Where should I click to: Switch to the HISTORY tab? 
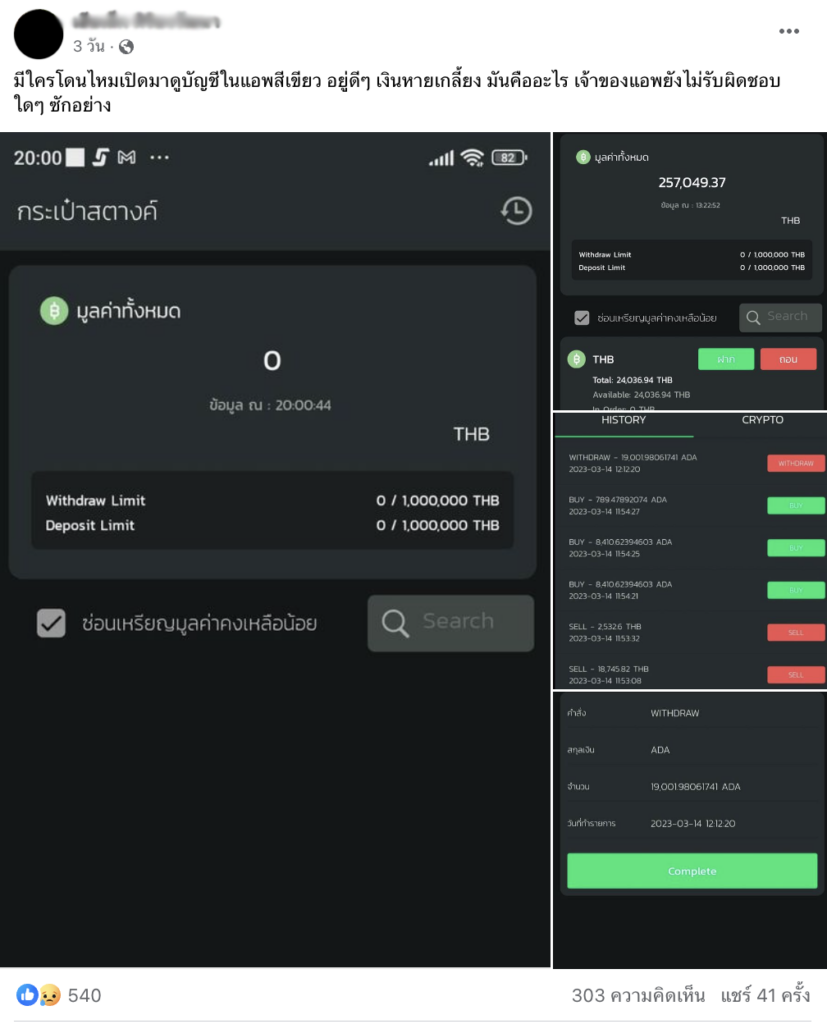[623, 420]
